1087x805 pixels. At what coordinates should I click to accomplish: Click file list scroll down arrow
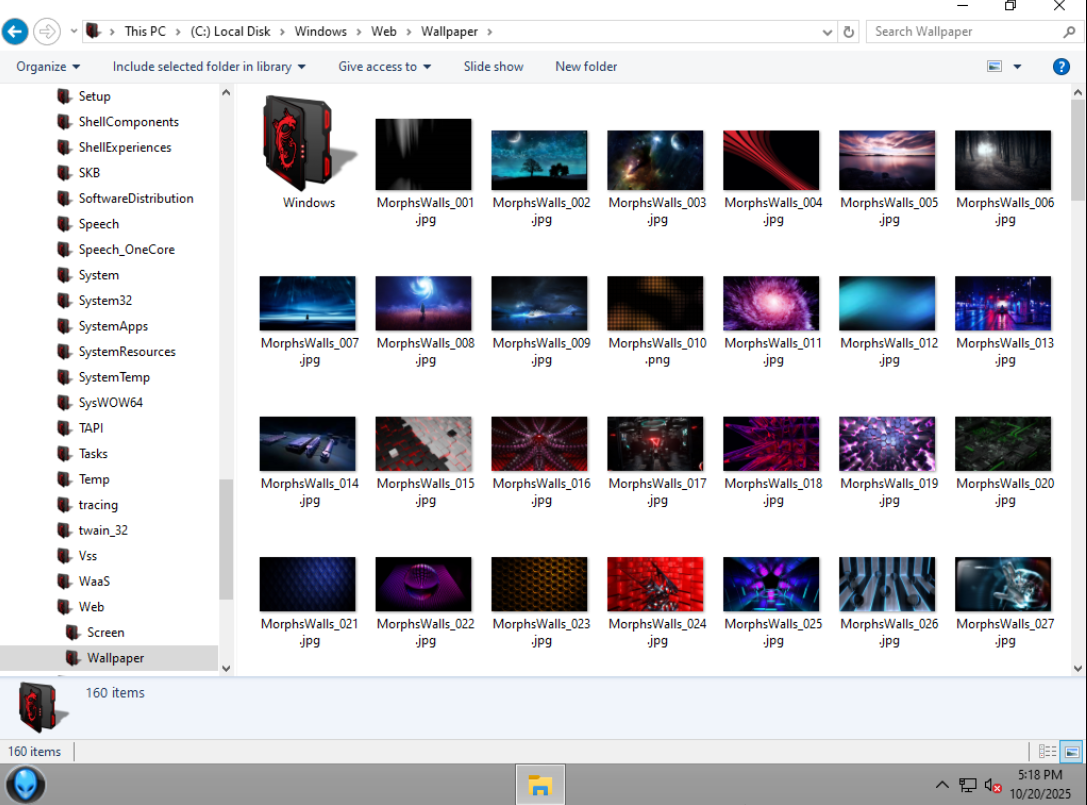(1078, 668)
